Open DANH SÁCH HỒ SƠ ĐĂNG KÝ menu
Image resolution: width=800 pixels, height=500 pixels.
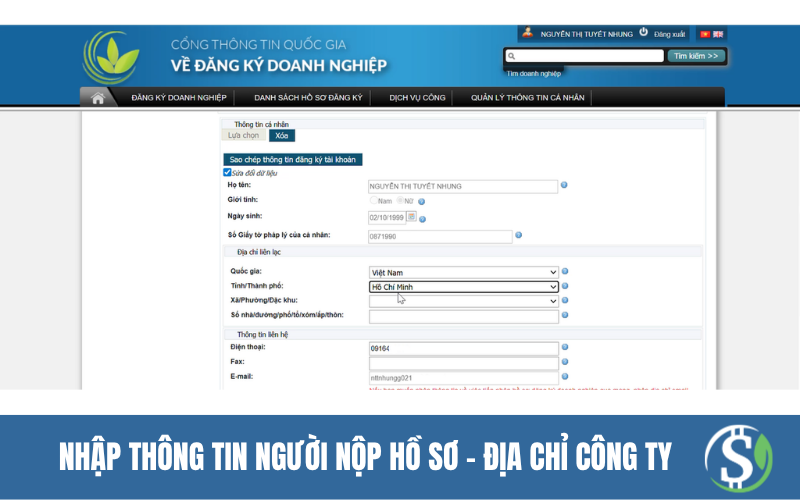(x=308, y=97)
